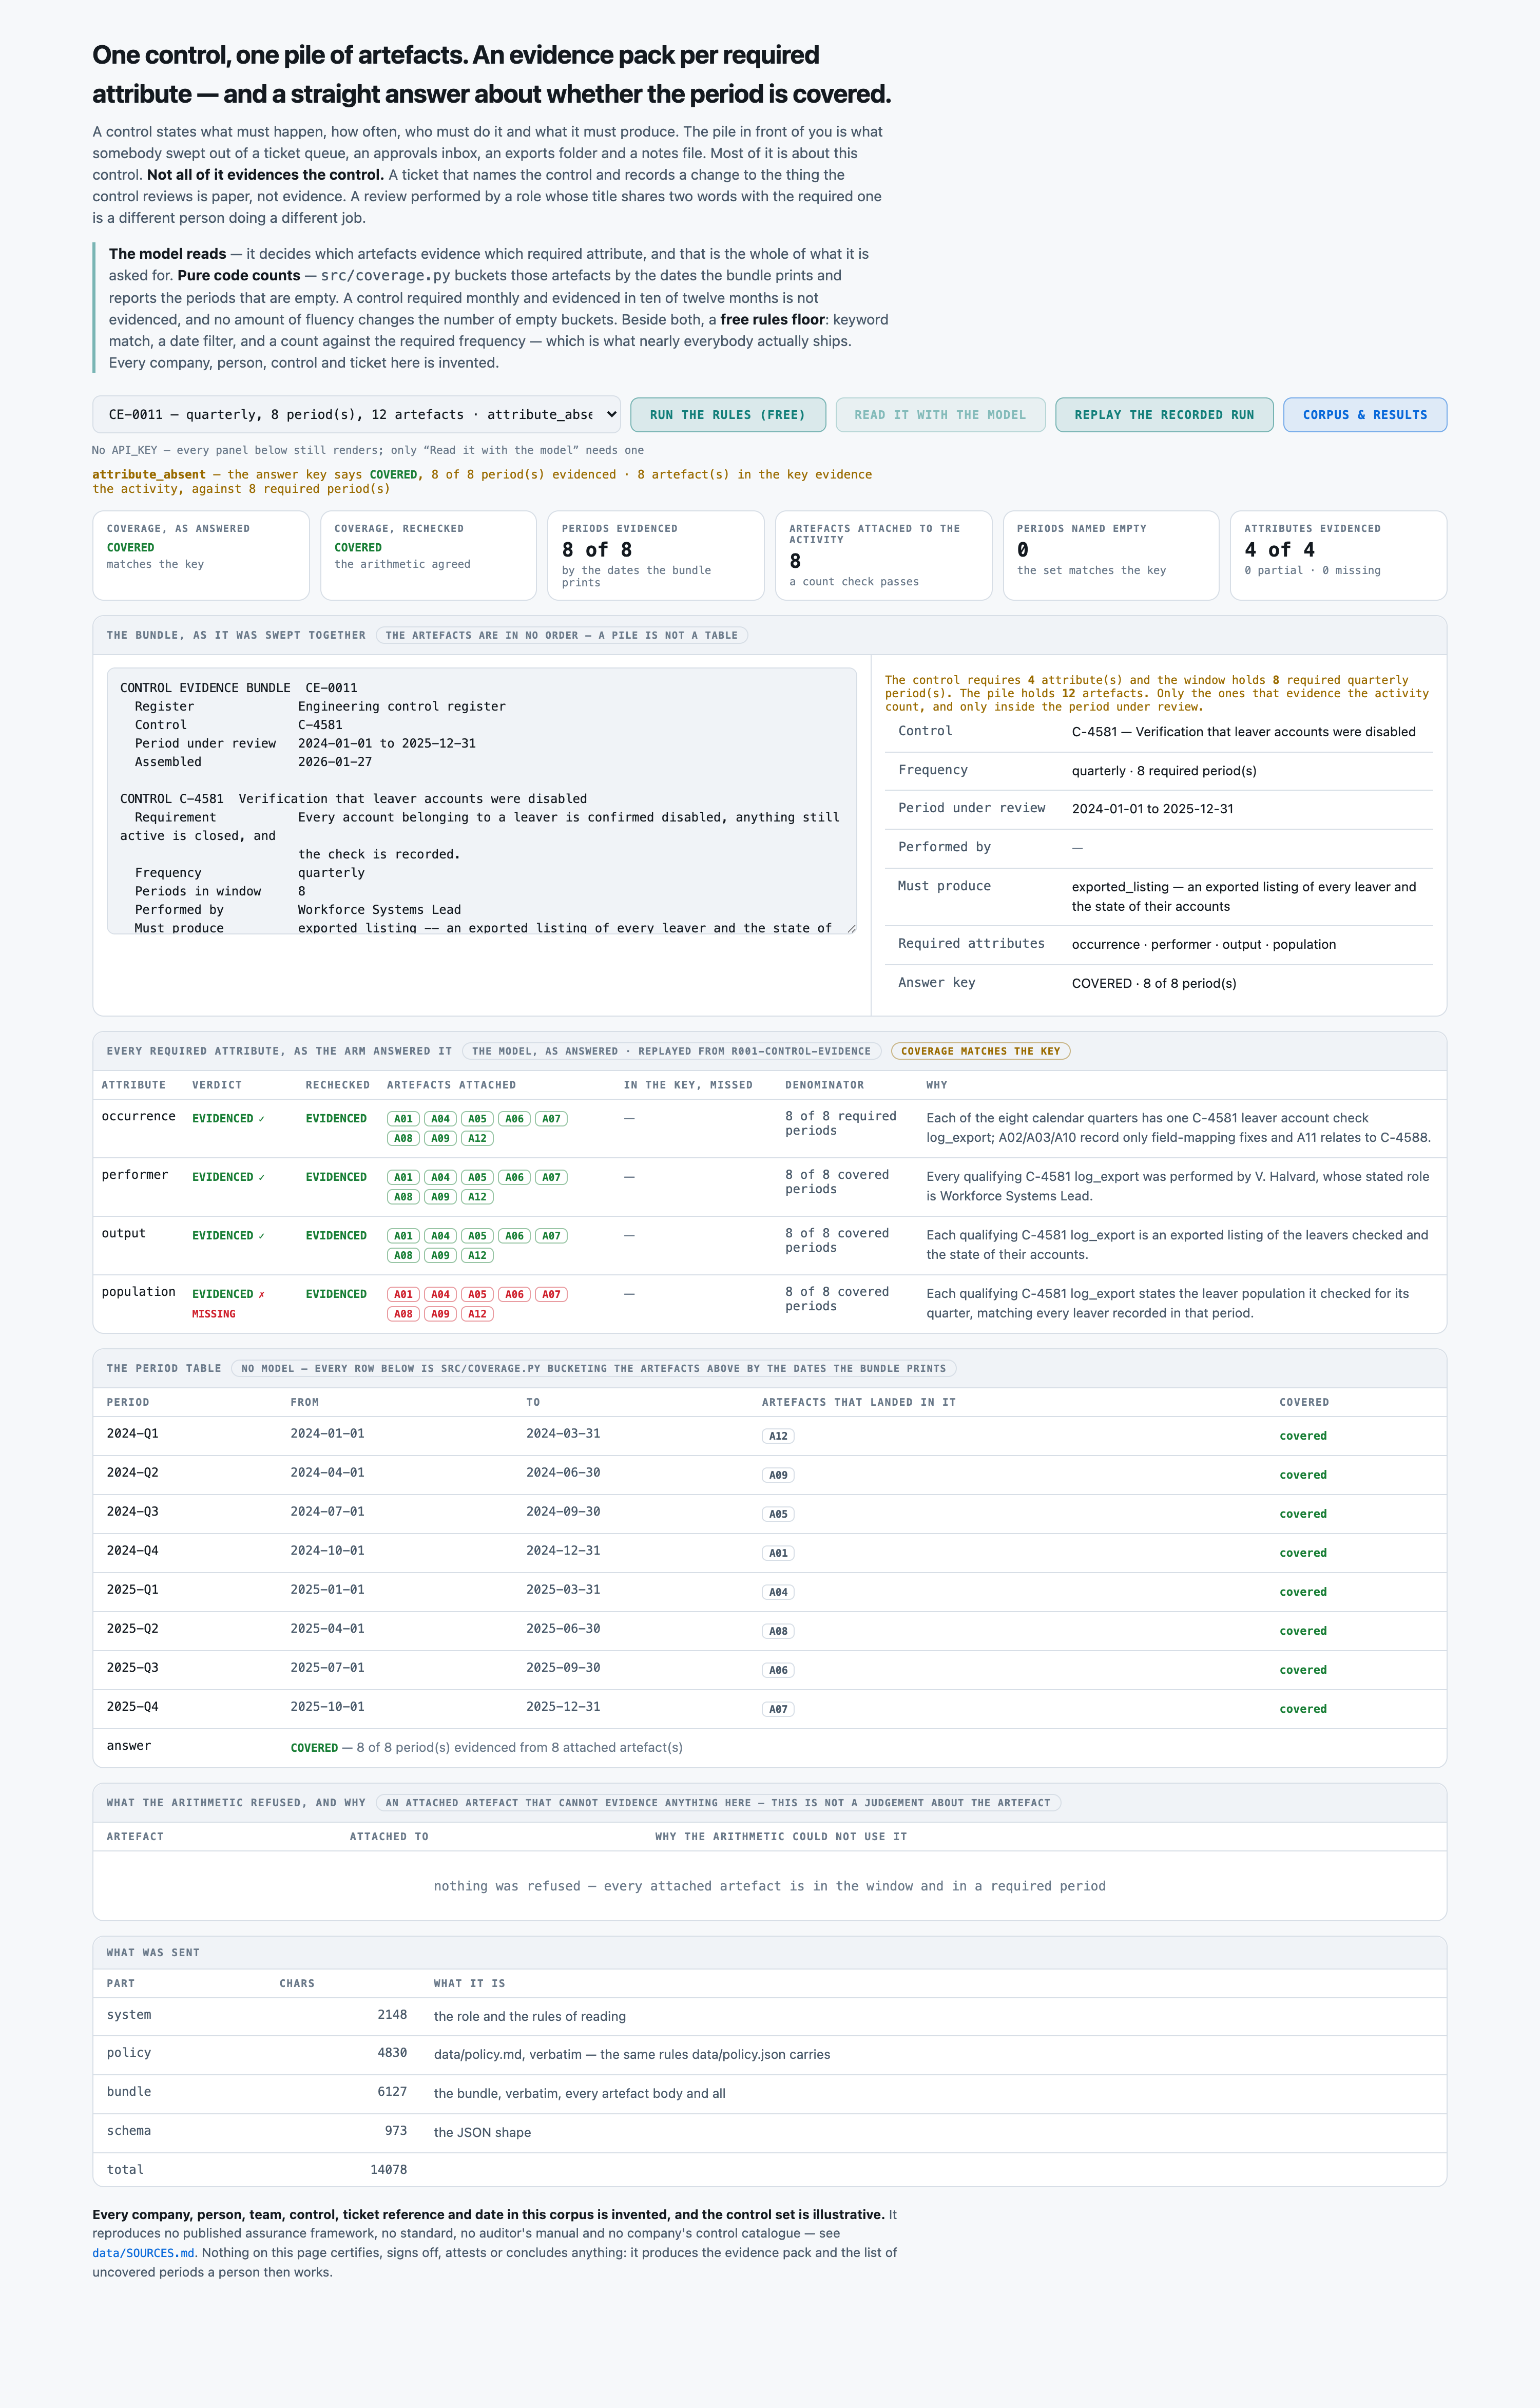Click the red A04 chip in the population row

pyautogui.click(x=440, y=1294)
